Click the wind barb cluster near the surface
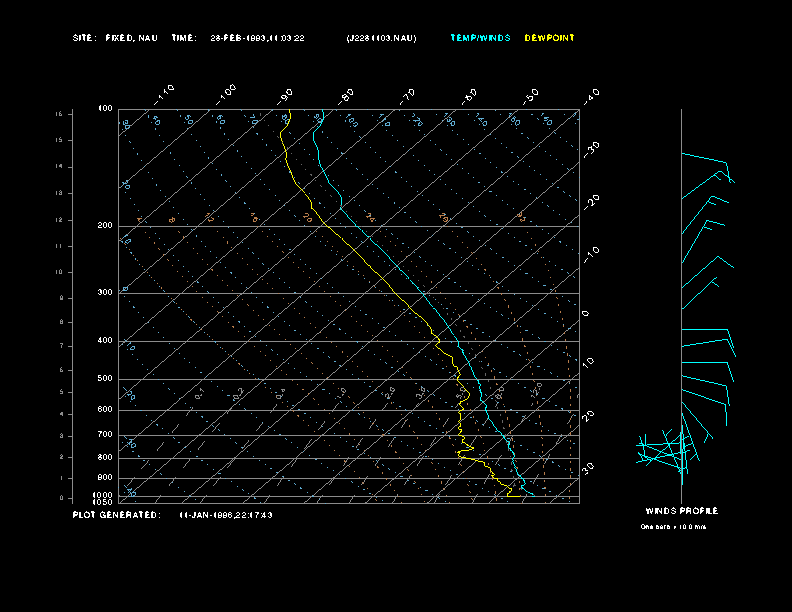 tap(665, 450)
